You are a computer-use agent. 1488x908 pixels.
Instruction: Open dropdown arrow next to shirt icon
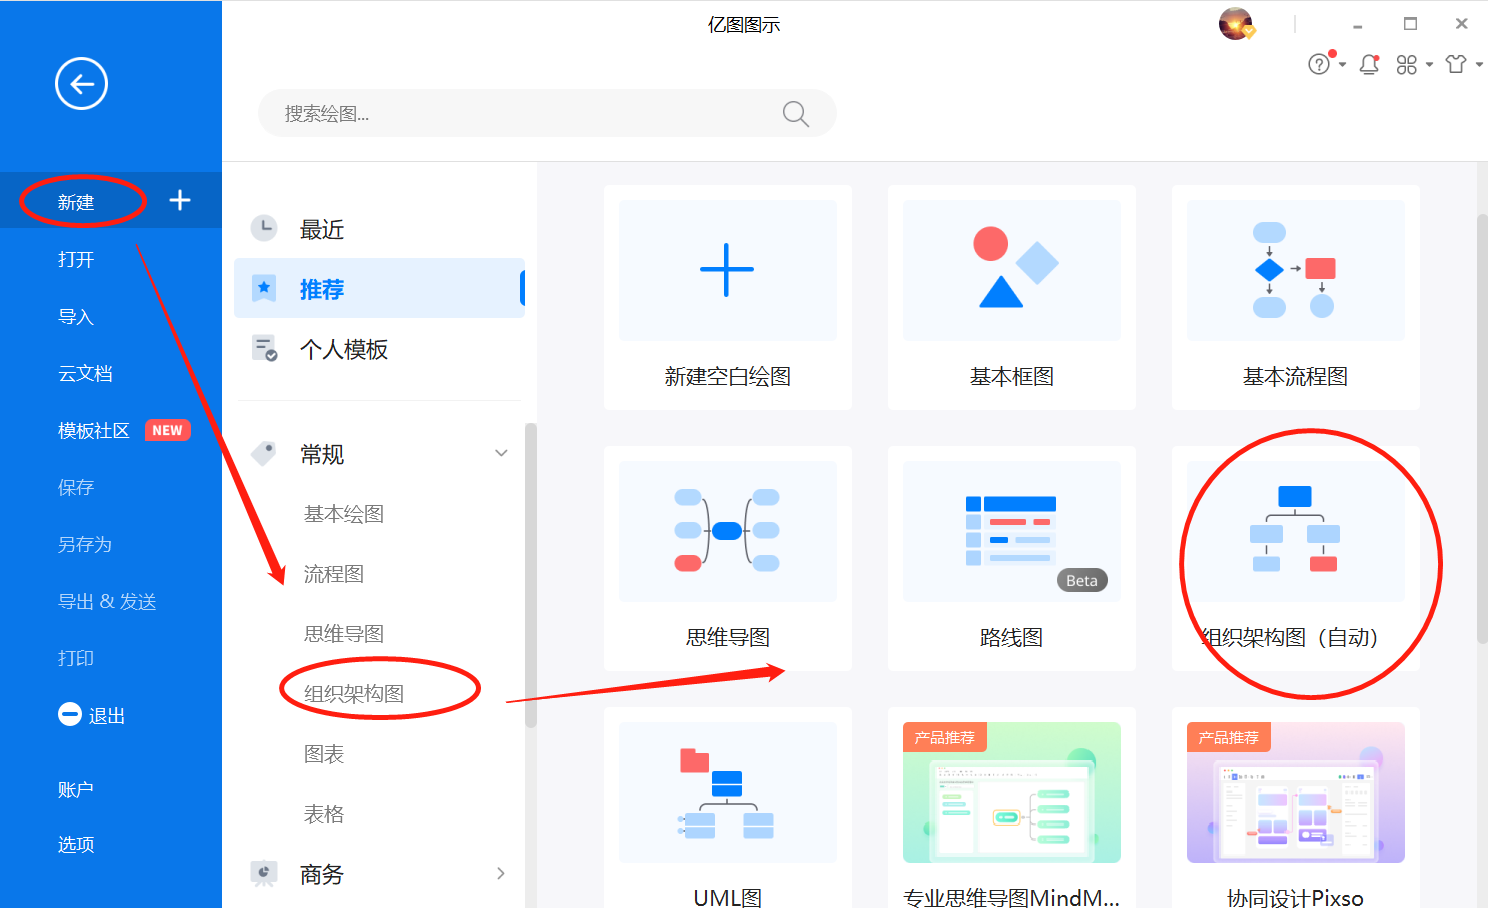tap(1479, 65)
